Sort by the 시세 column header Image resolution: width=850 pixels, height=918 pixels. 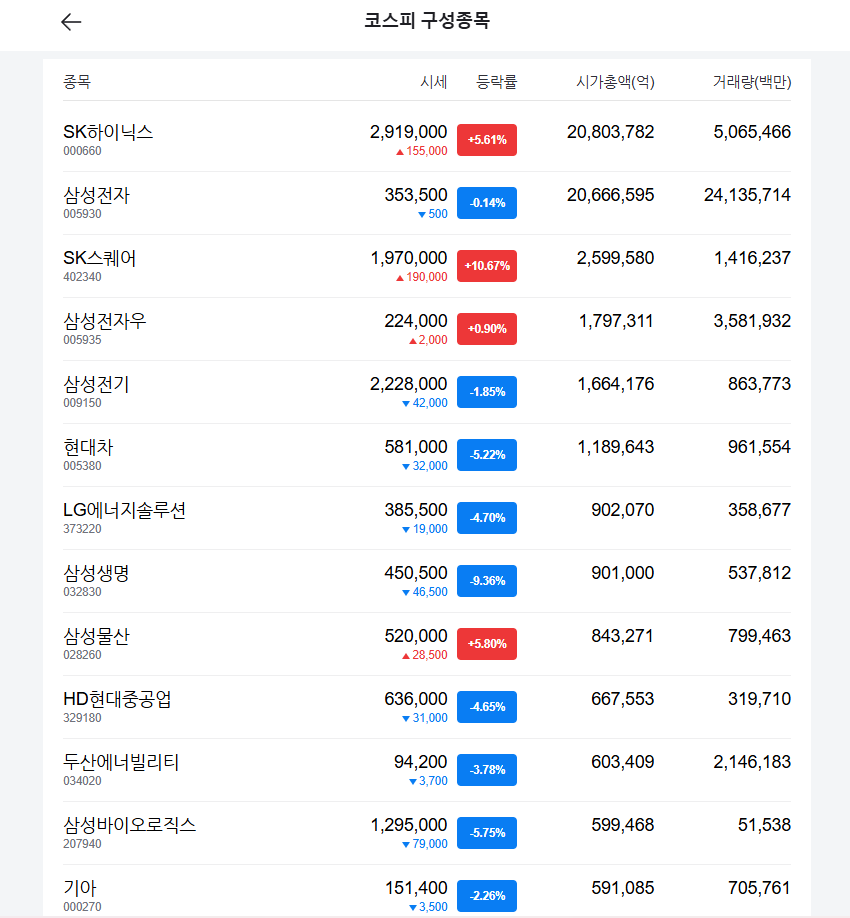click(434, 82)
